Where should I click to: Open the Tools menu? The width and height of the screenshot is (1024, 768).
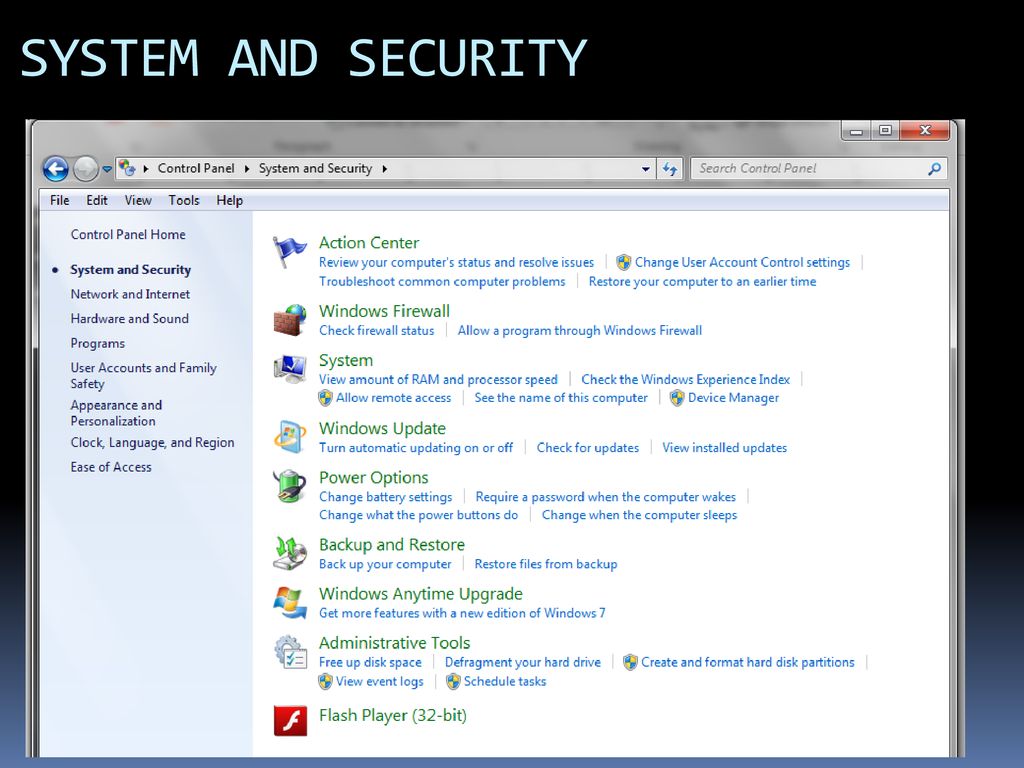point(184,200)
